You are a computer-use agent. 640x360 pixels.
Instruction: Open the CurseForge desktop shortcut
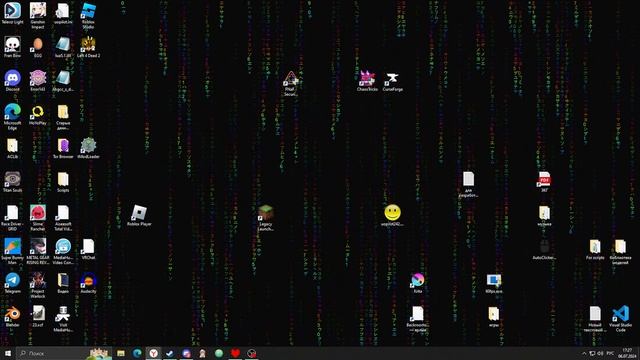pyautogui.click(x=393, y=81)
